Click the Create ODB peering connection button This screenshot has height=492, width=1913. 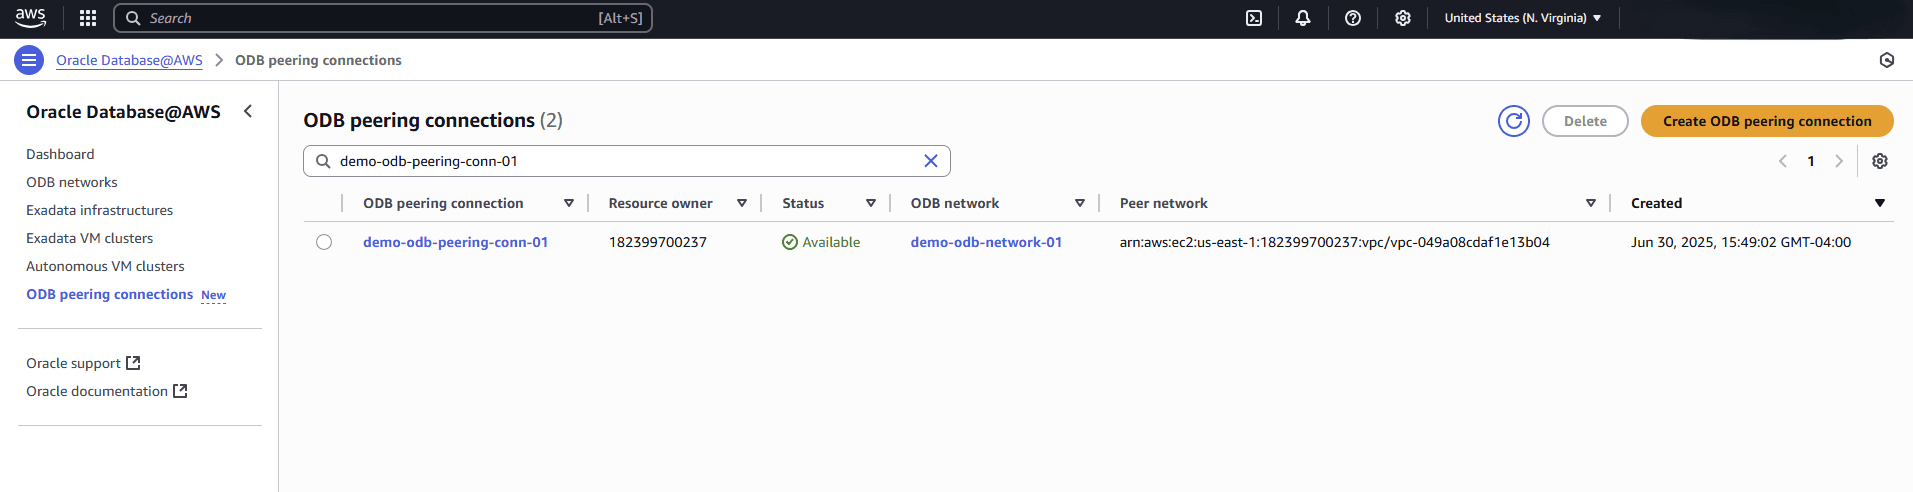(1767, 121)
